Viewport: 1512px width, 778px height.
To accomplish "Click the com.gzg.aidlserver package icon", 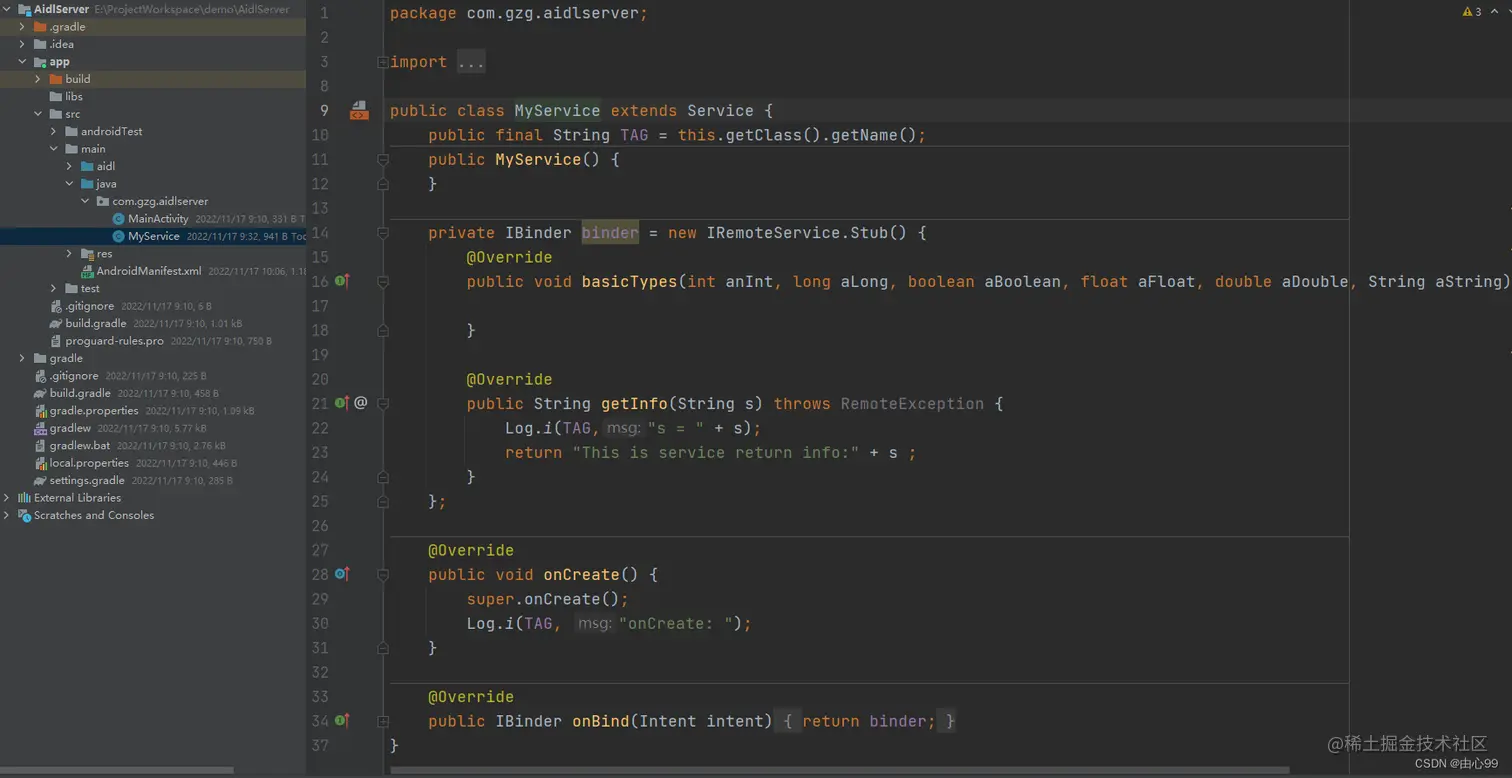I will click(x=103, y=202).
